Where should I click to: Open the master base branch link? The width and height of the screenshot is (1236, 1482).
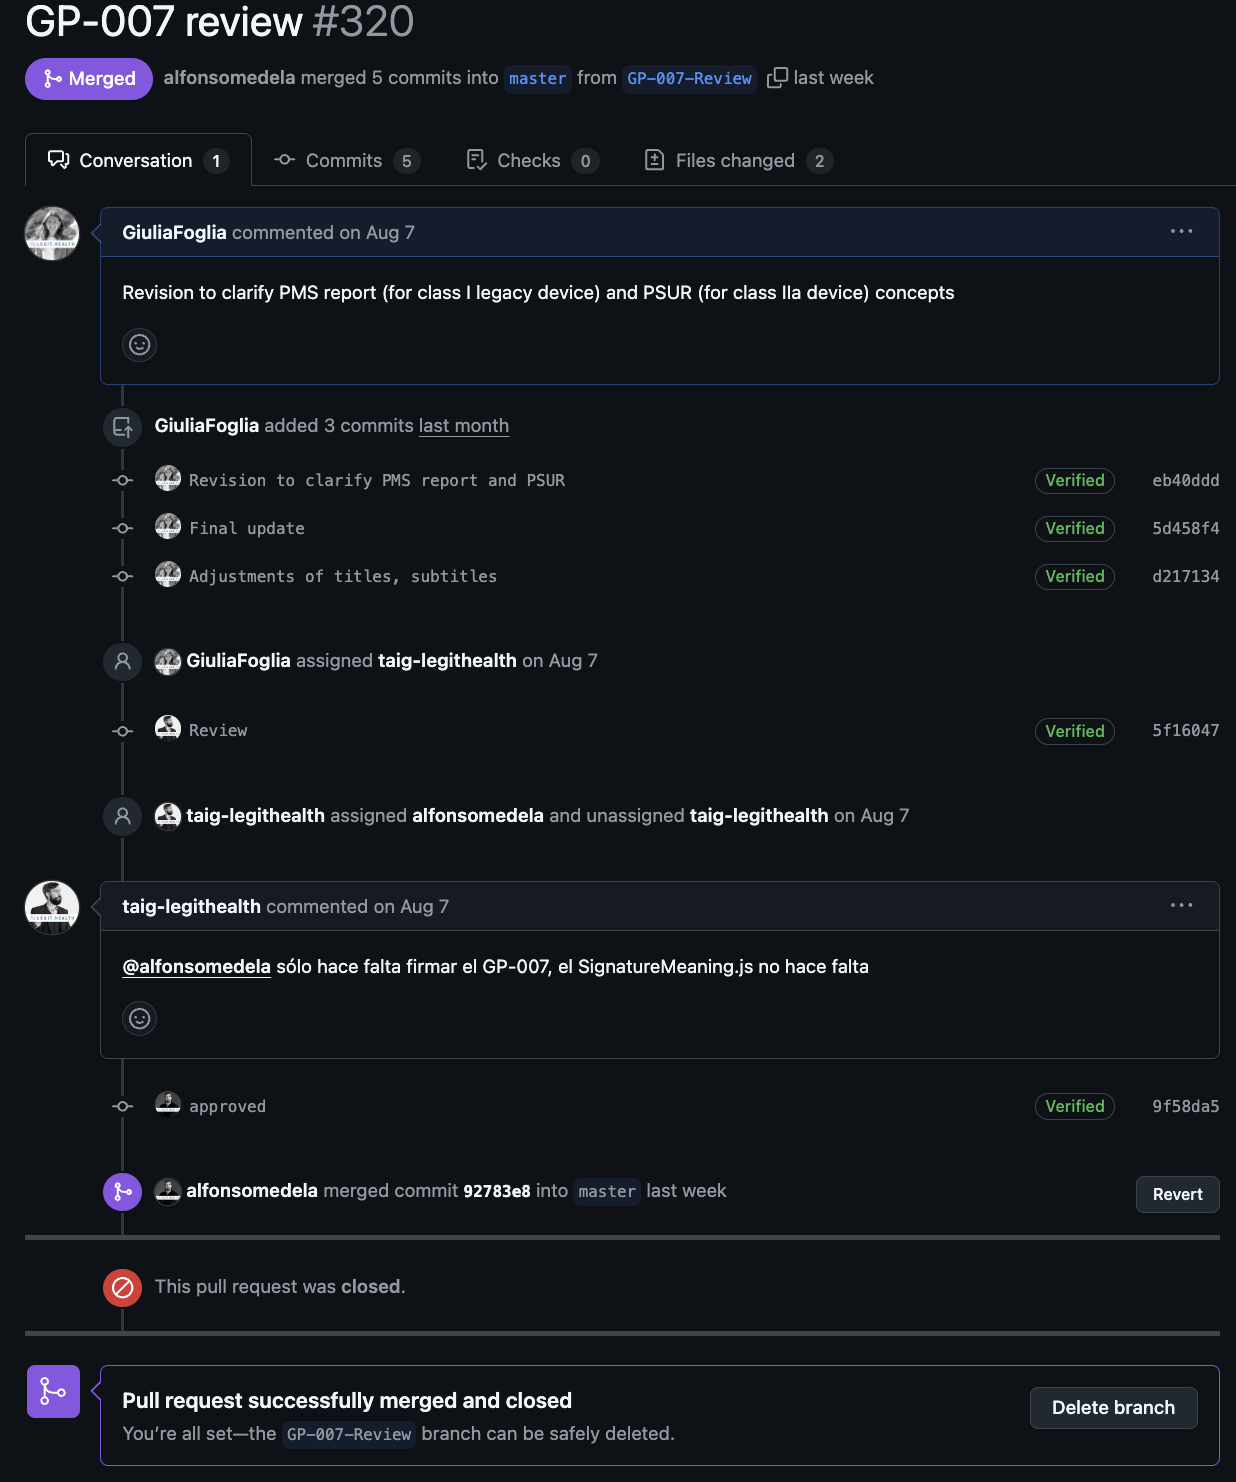(538, 79)
